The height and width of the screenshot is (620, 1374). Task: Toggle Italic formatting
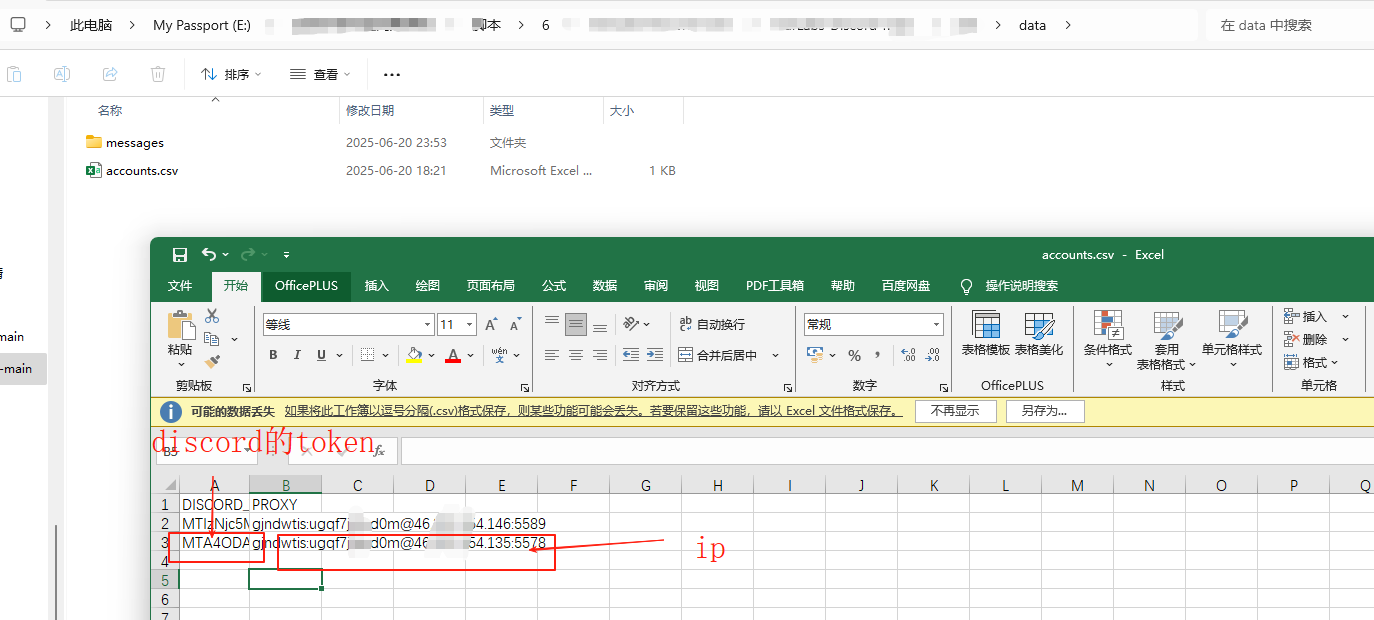click(x=297, y=355)
